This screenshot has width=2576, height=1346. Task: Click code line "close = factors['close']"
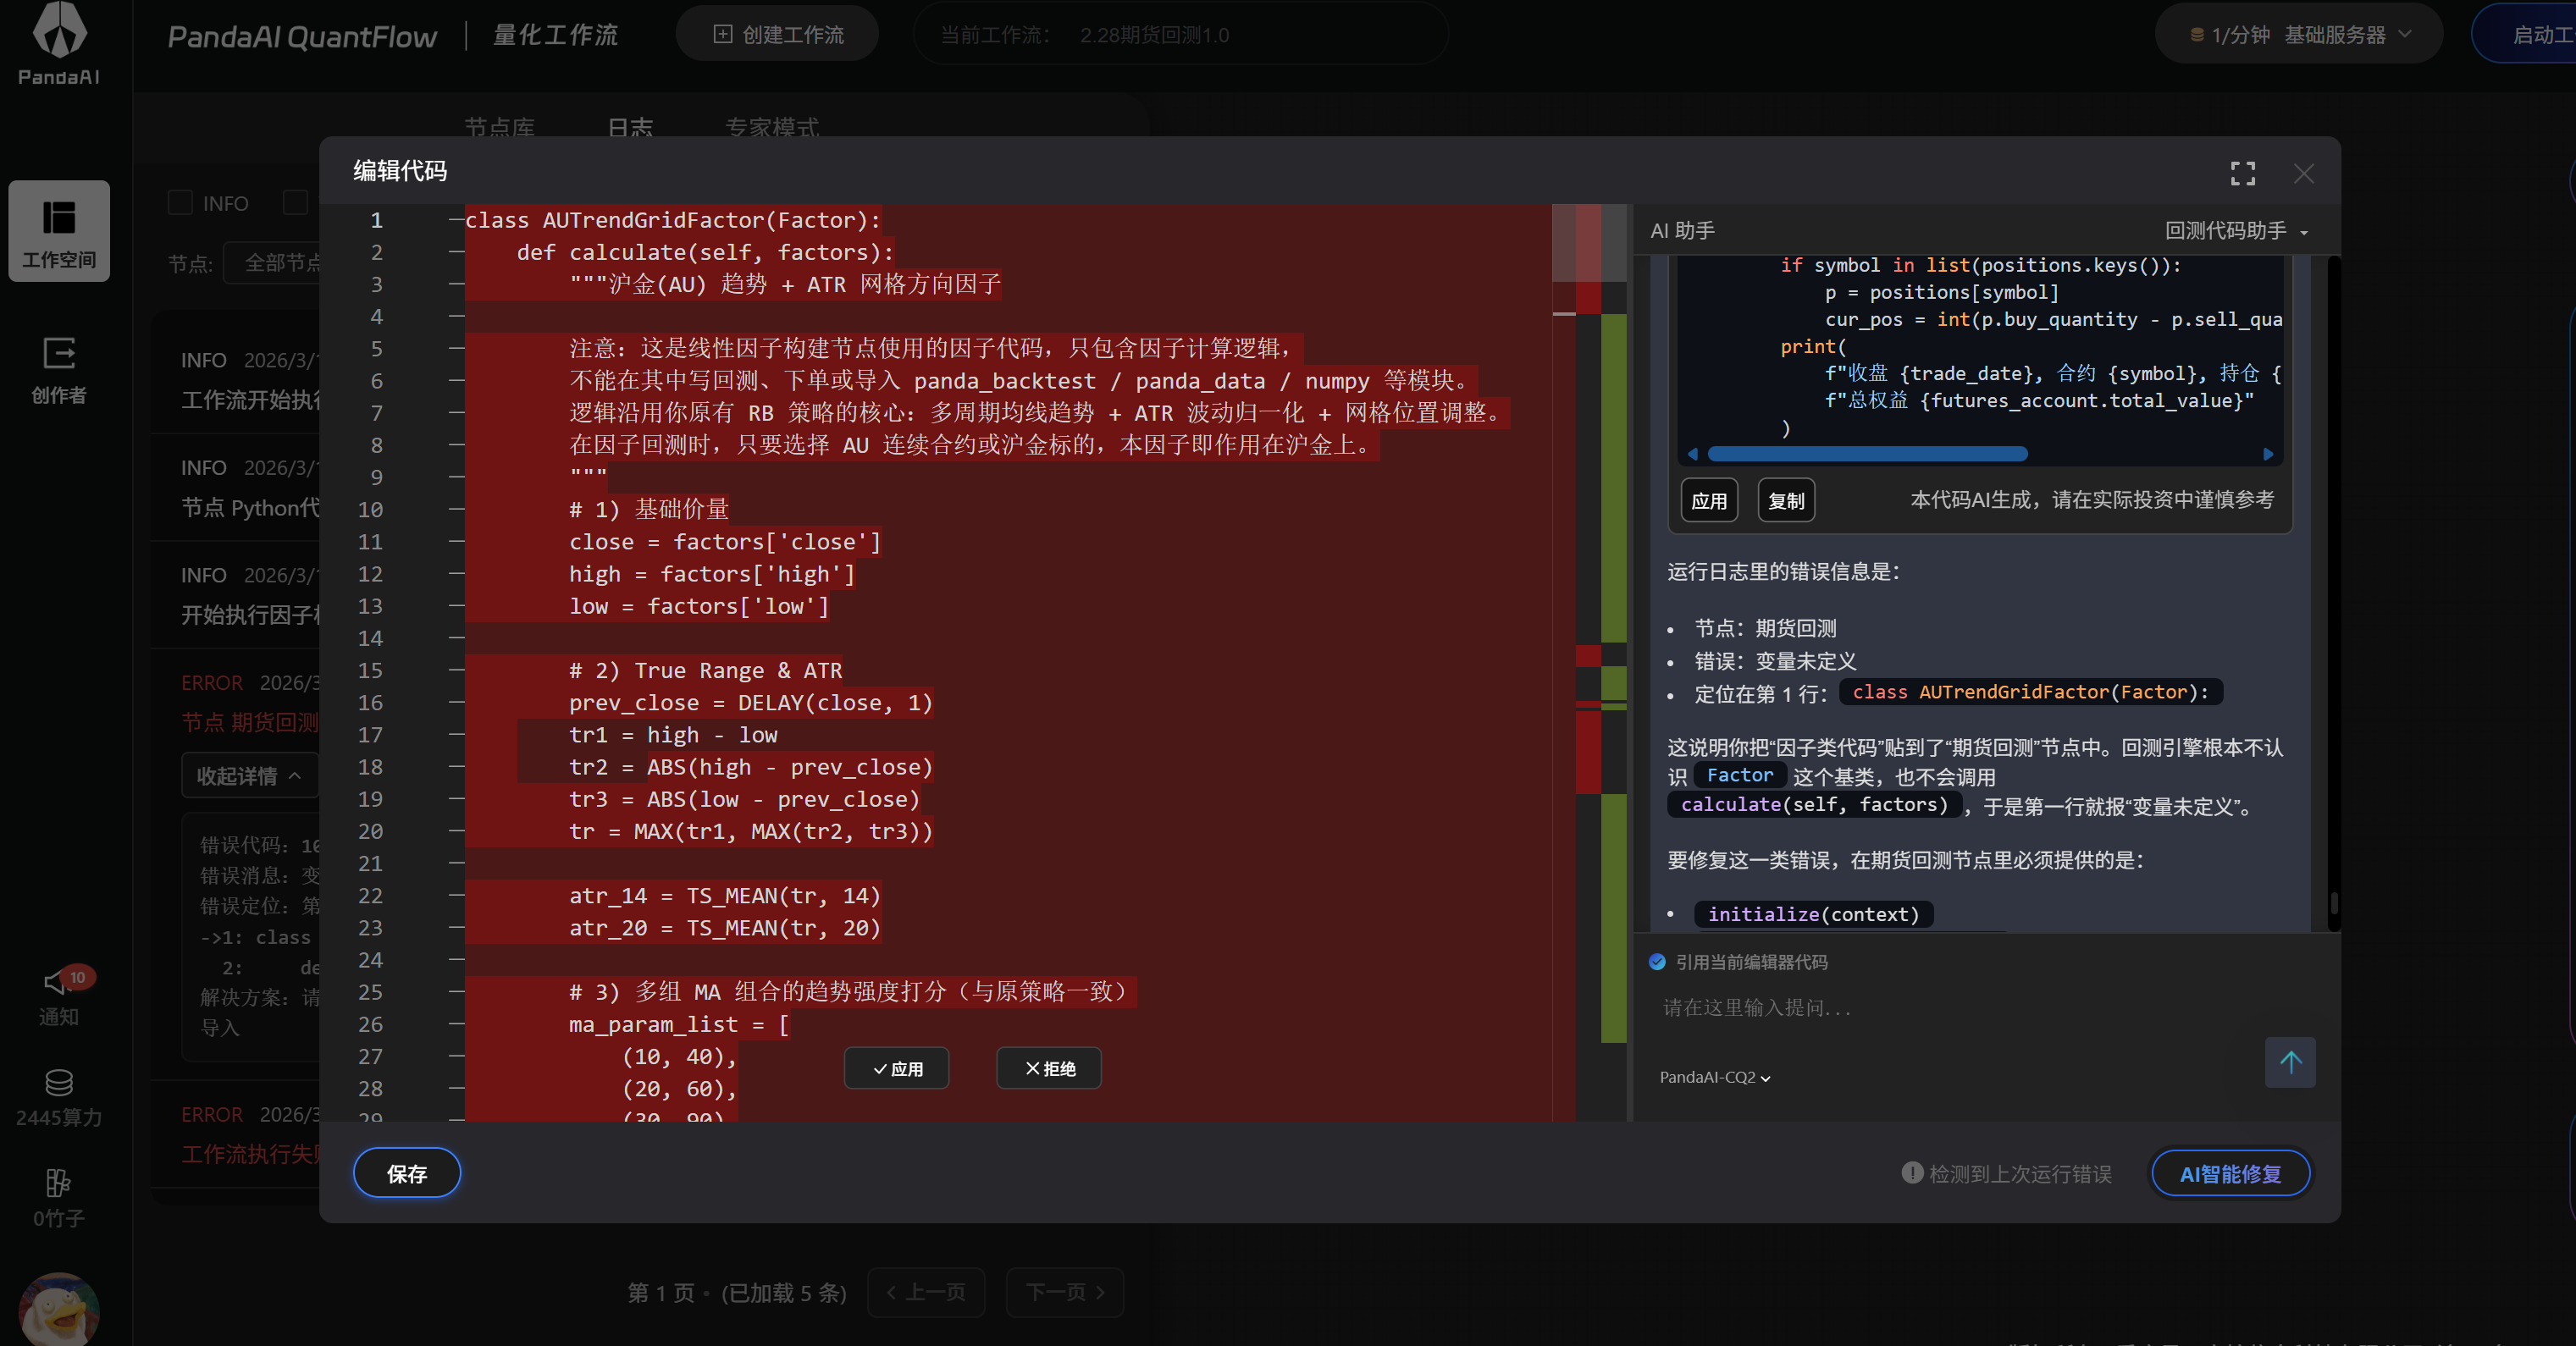(725, 542)
